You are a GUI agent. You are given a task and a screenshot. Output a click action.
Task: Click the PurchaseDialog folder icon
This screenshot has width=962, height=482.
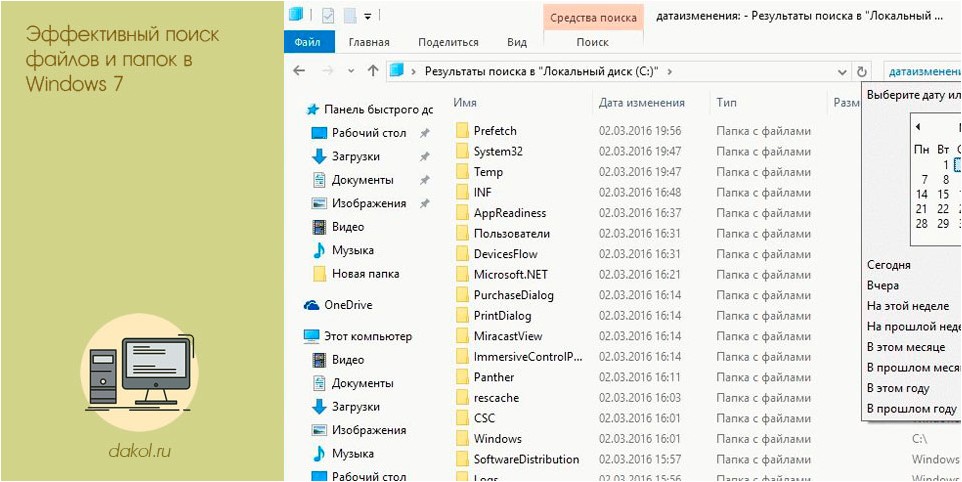[462, 295]
